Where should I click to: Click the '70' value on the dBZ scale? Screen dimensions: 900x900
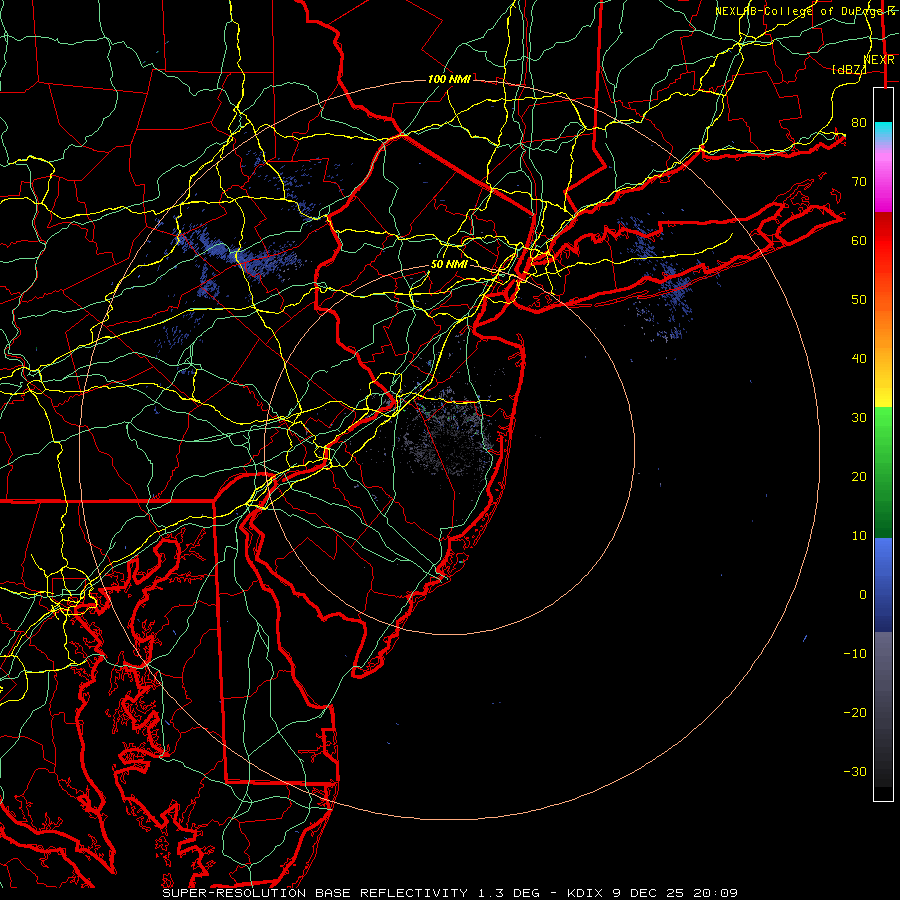859,181
